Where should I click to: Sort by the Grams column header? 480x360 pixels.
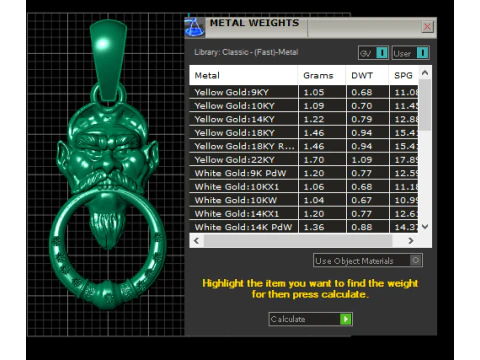coord(322,75)
